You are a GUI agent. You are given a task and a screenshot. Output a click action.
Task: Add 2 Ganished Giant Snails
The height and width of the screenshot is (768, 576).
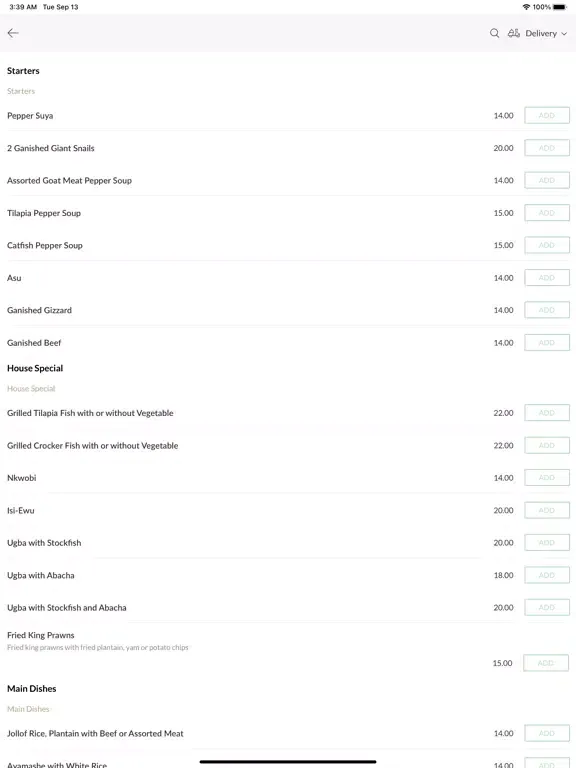547,148
